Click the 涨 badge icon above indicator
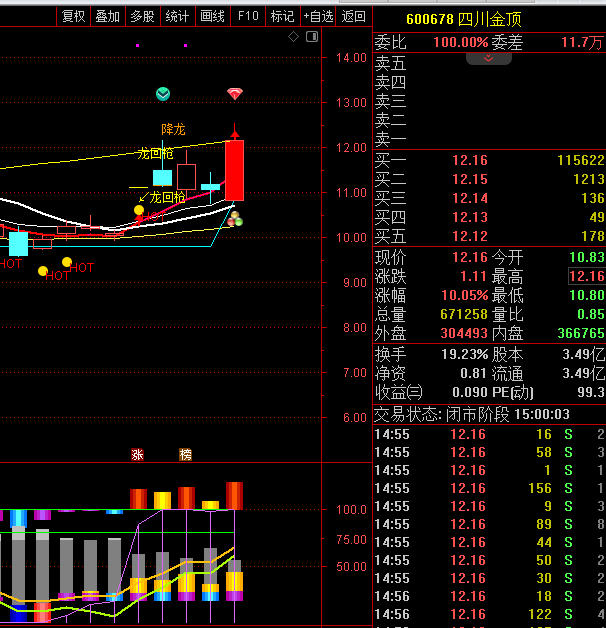 (137, 454)
